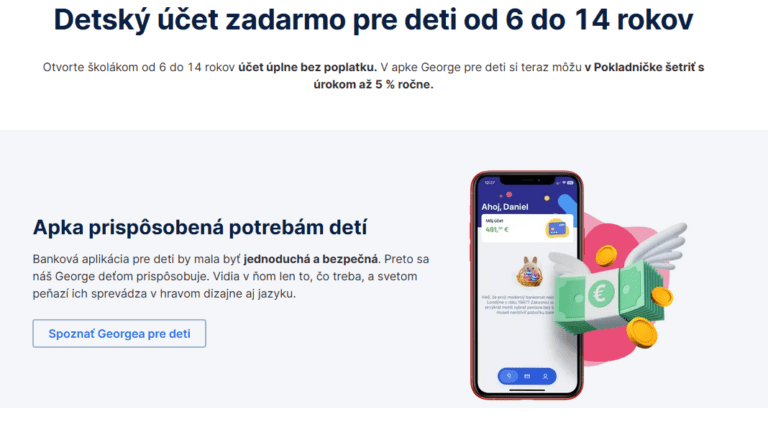
Task: Click the bunny in basket illustration
Action: click(529, 271)
